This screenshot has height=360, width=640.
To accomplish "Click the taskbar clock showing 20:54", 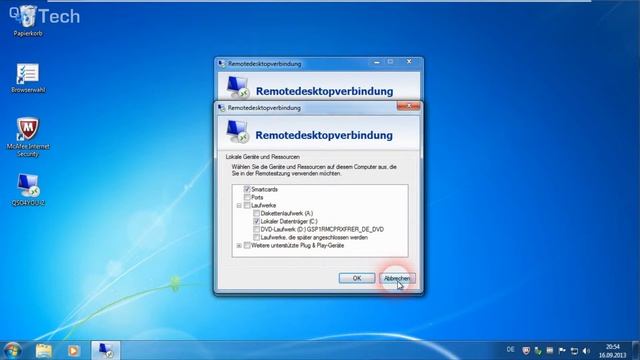I will point(613,351).
